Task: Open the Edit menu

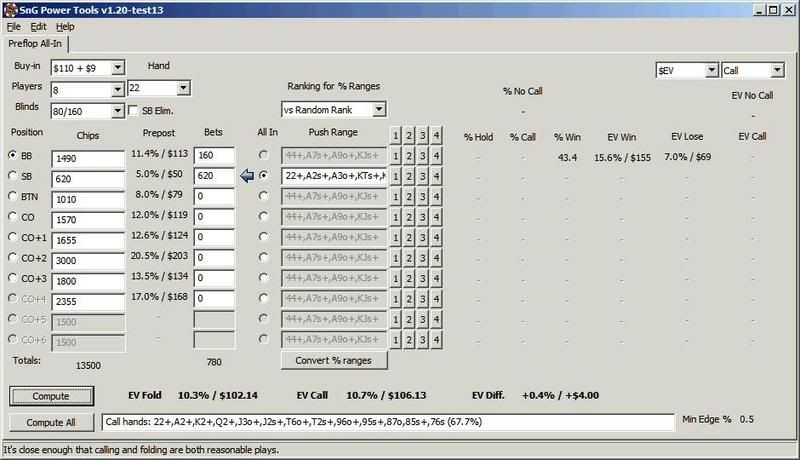Action: pyautogui.click(x=38, y=27)
